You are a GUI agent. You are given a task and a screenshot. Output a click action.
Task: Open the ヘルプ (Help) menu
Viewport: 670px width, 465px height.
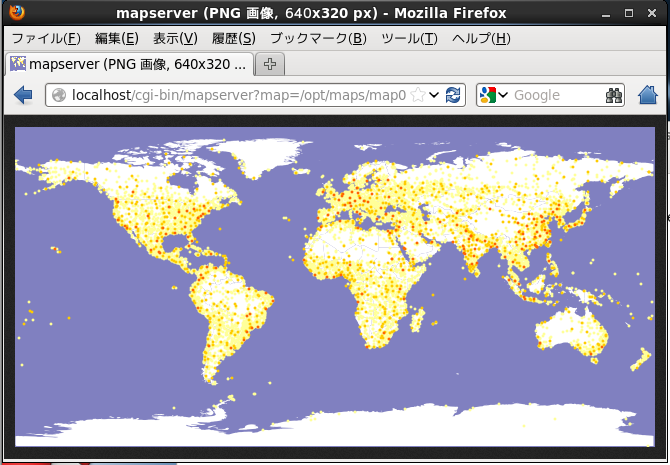coord(481,38)
